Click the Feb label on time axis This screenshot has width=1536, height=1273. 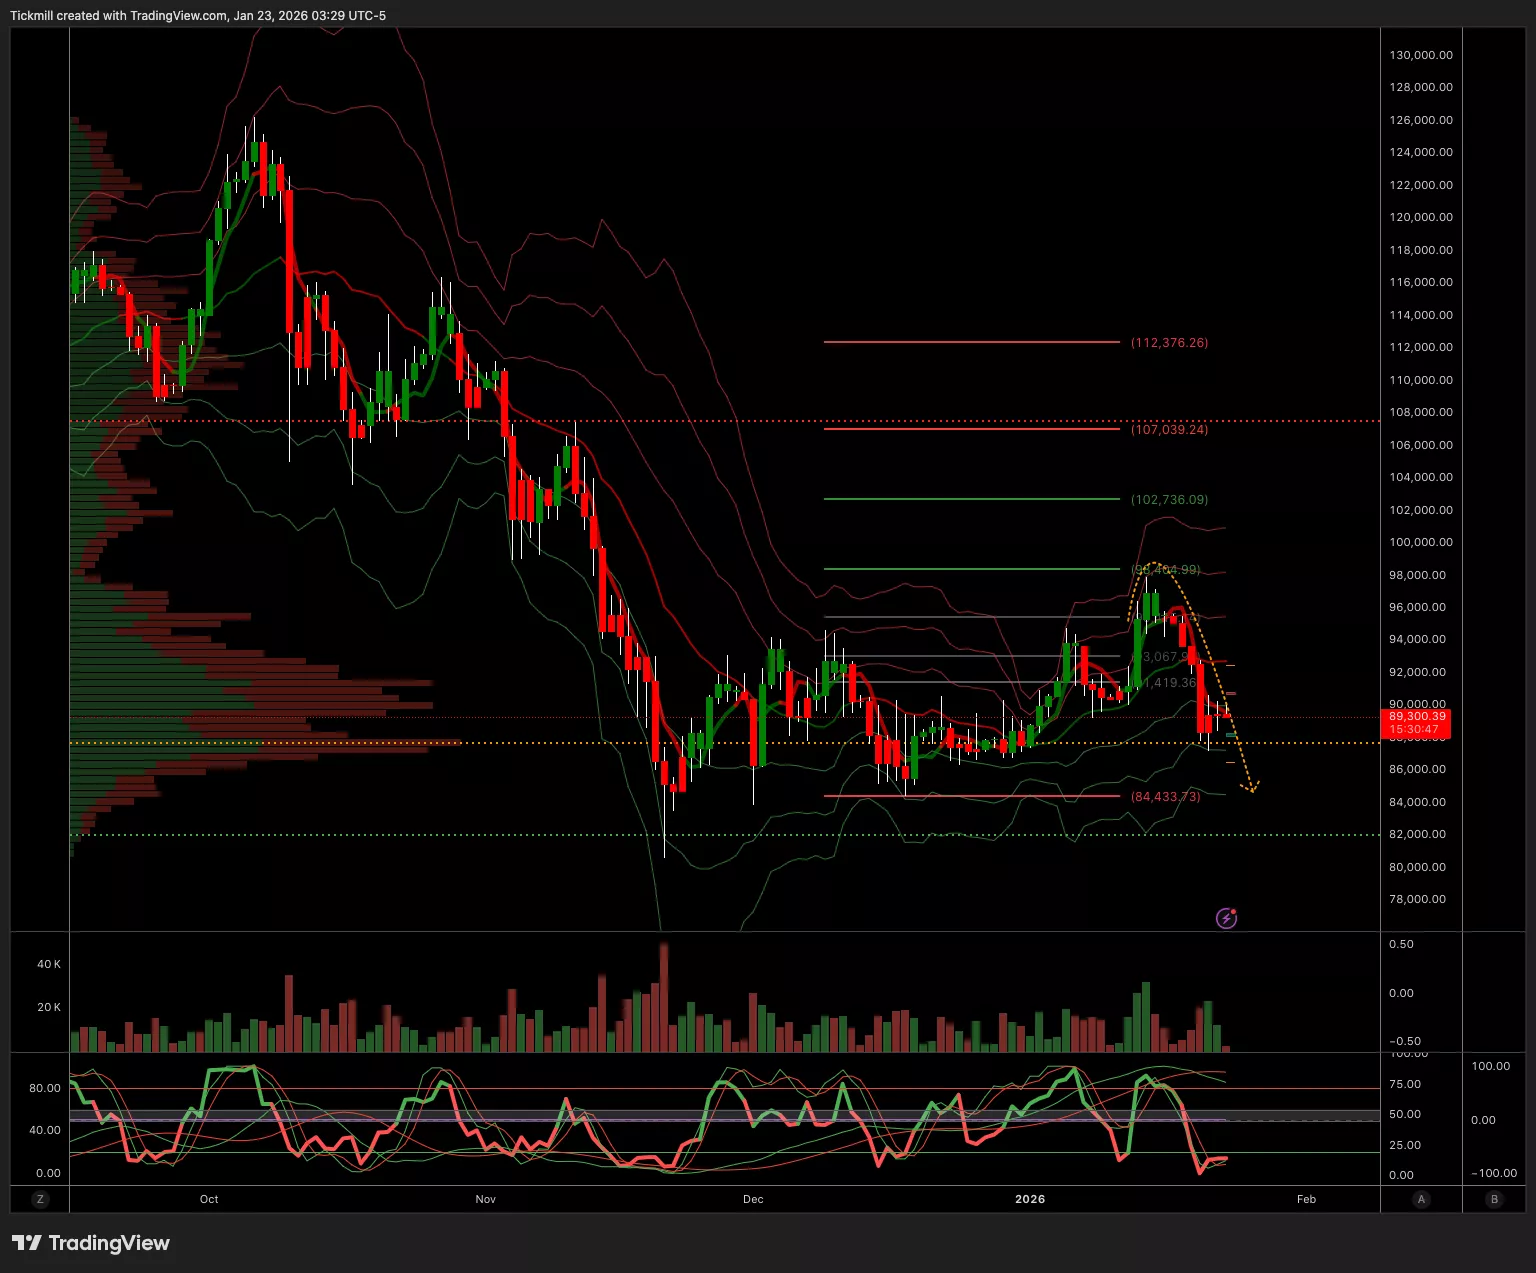1306,1199
